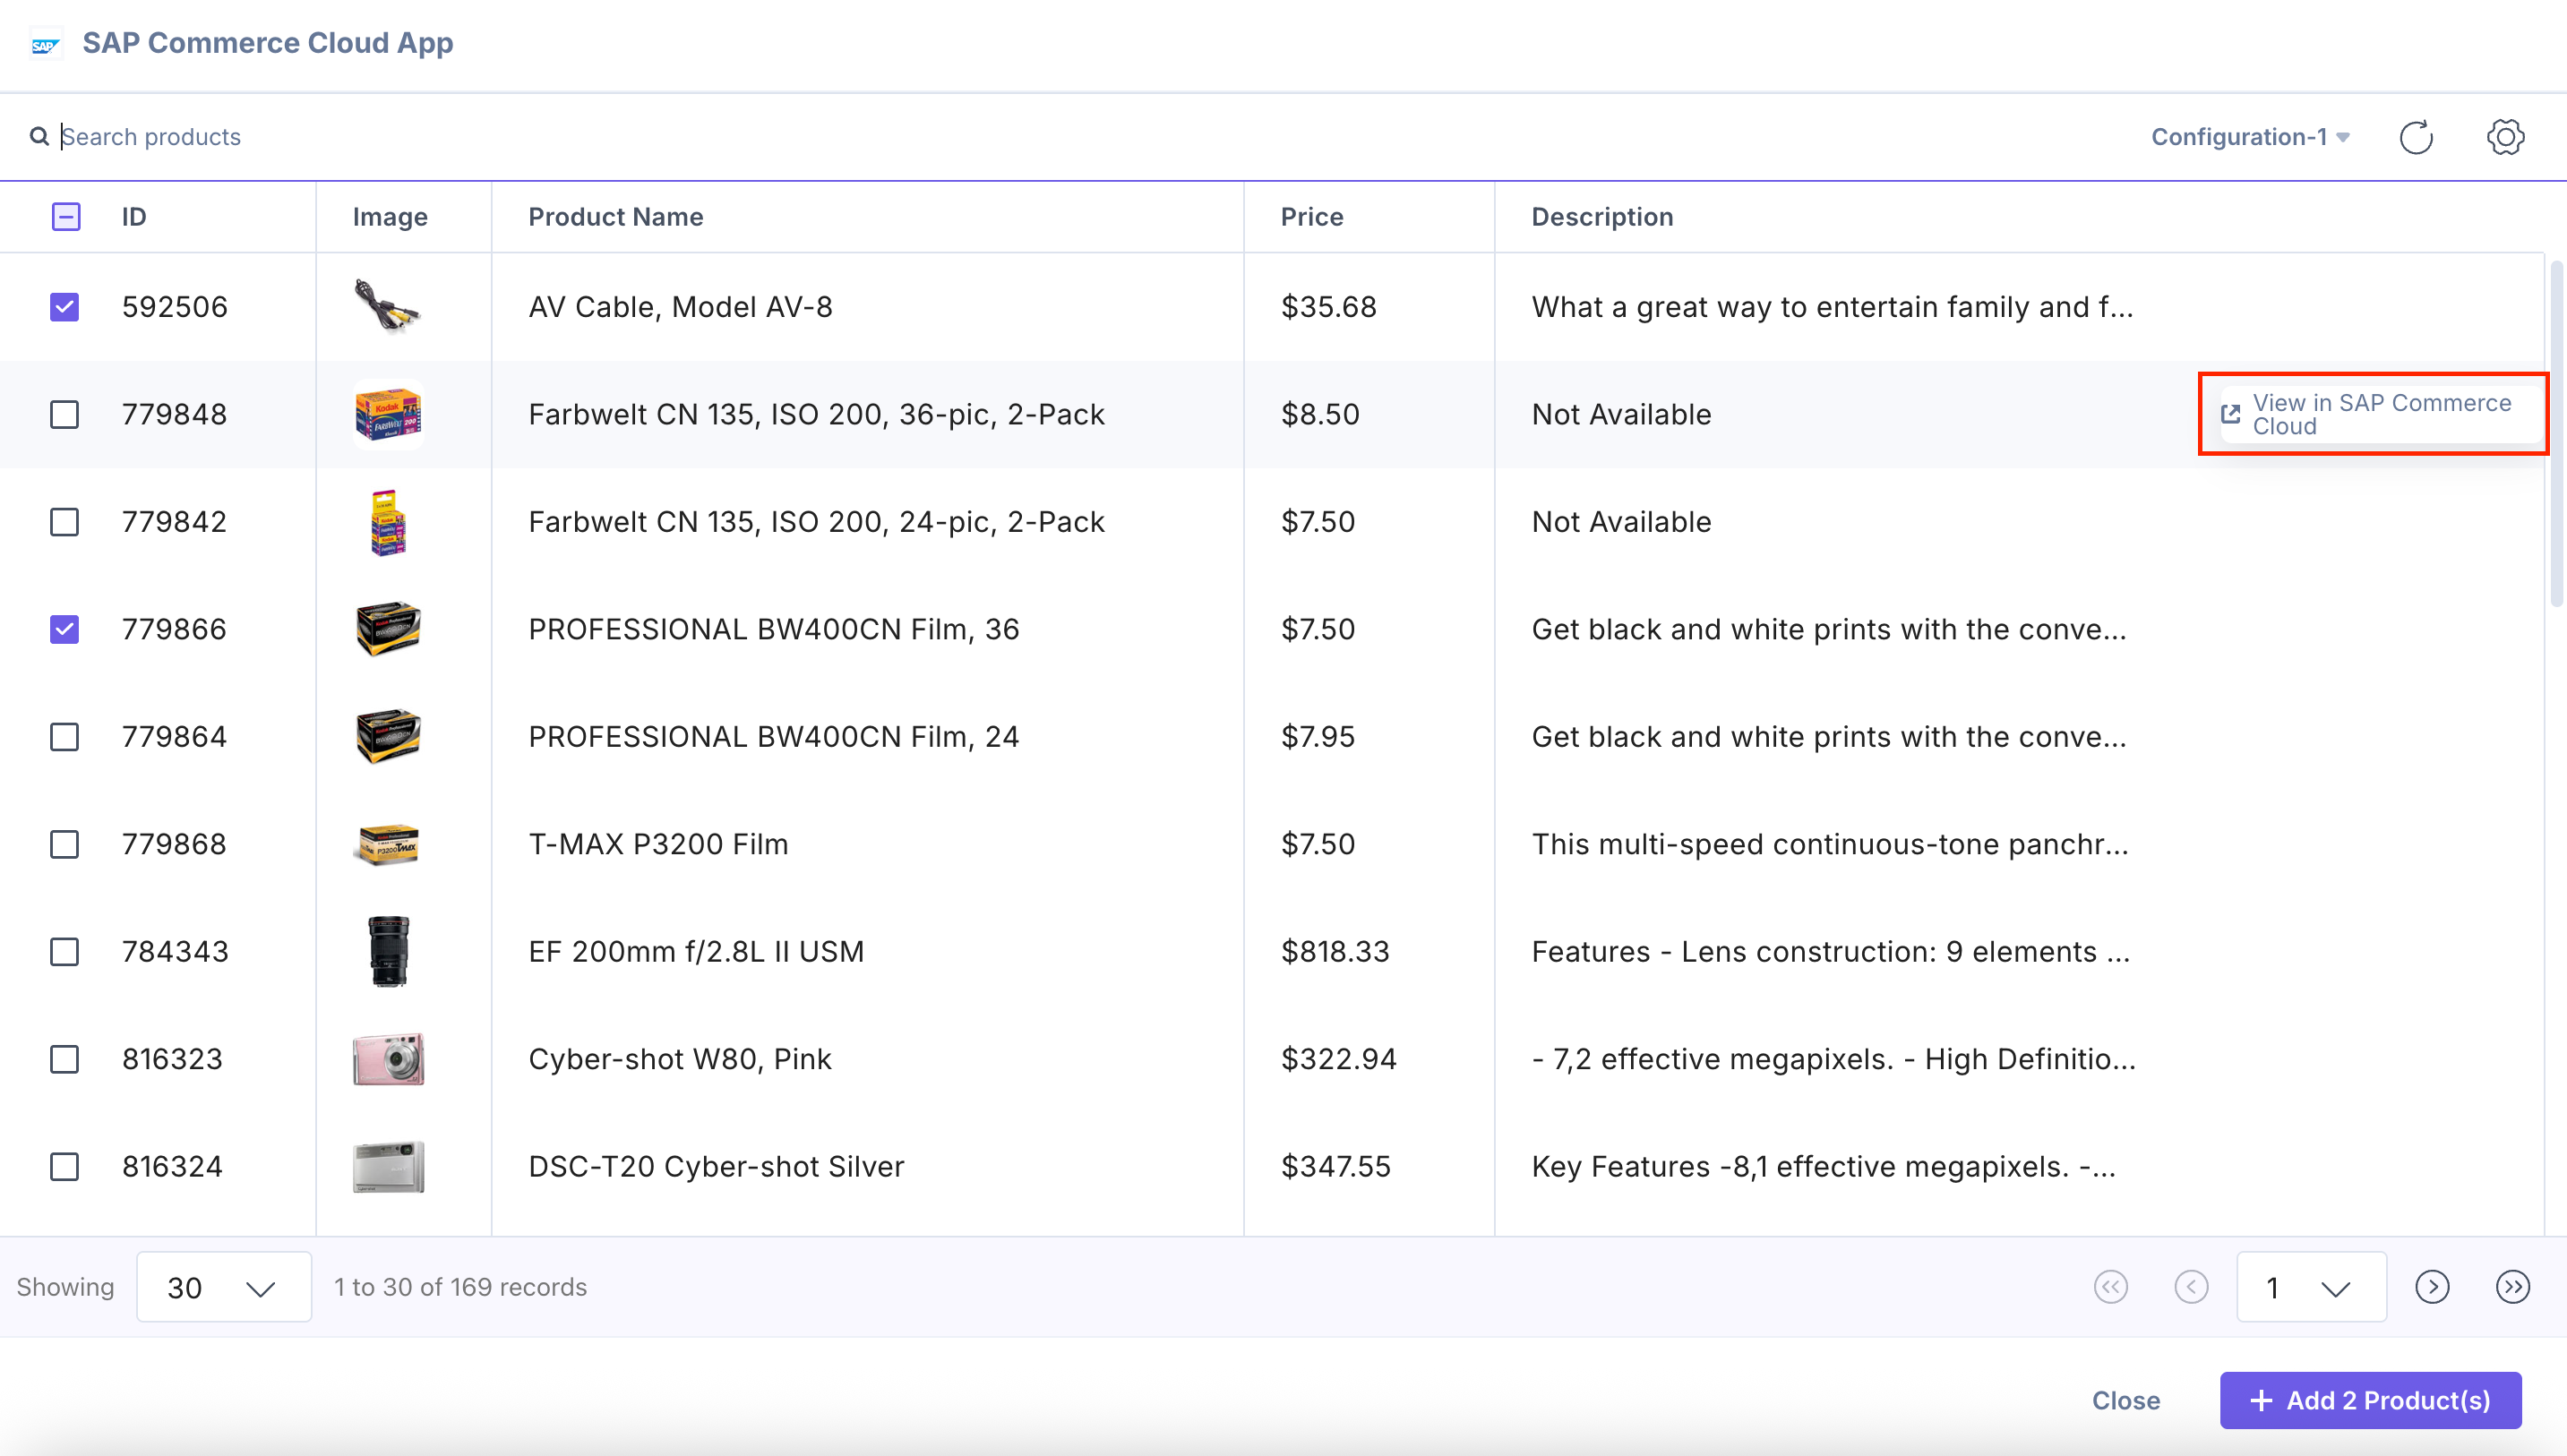Screen dimensions: 2567x1456
Task: Click the Product Name column header
Action: (x=616, y=217)
